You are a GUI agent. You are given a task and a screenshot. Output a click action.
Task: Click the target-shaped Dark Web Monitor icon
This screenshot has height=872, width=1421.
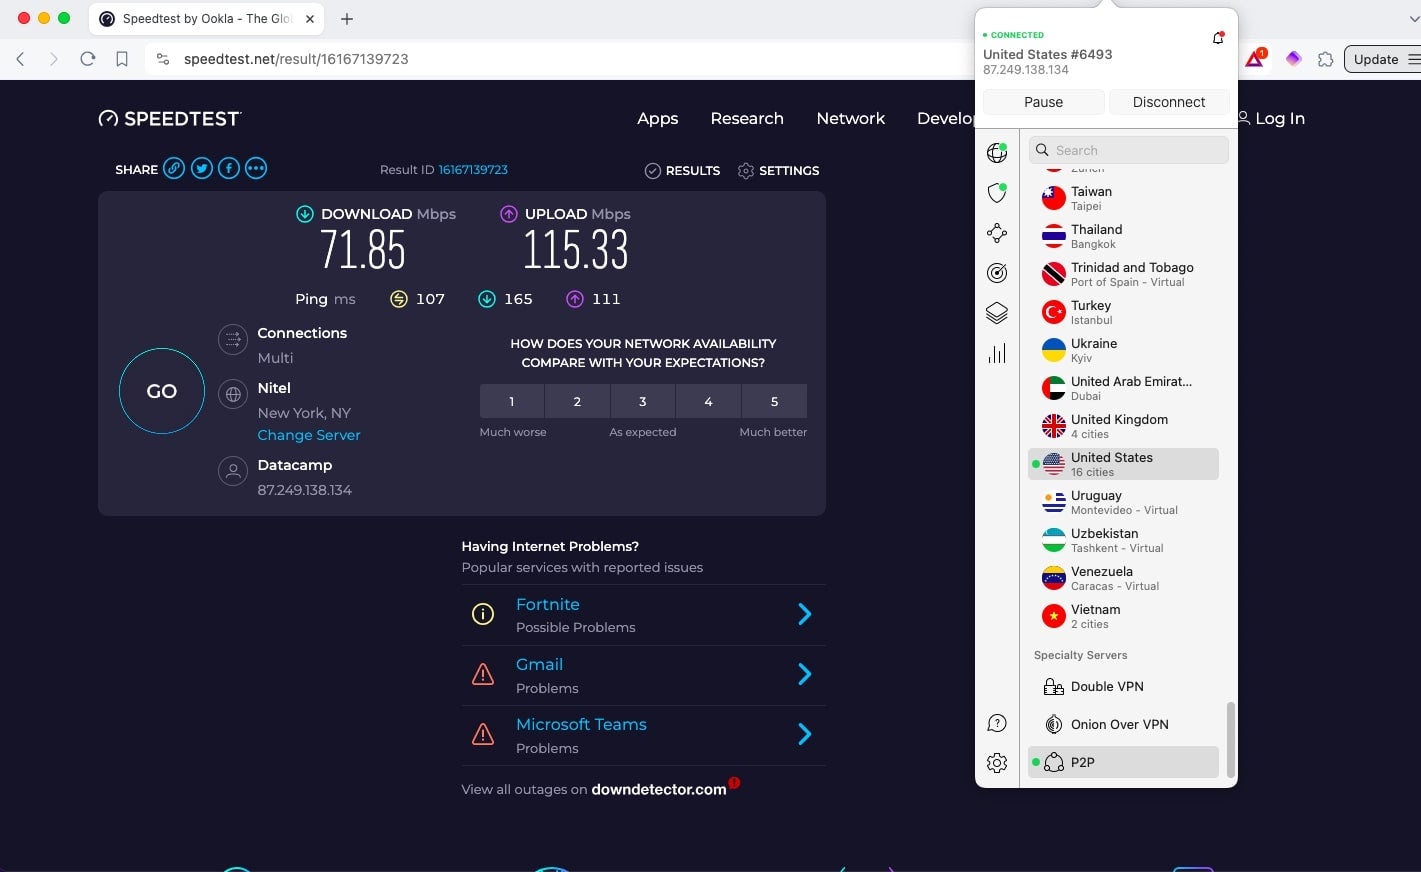click(996, 273)
